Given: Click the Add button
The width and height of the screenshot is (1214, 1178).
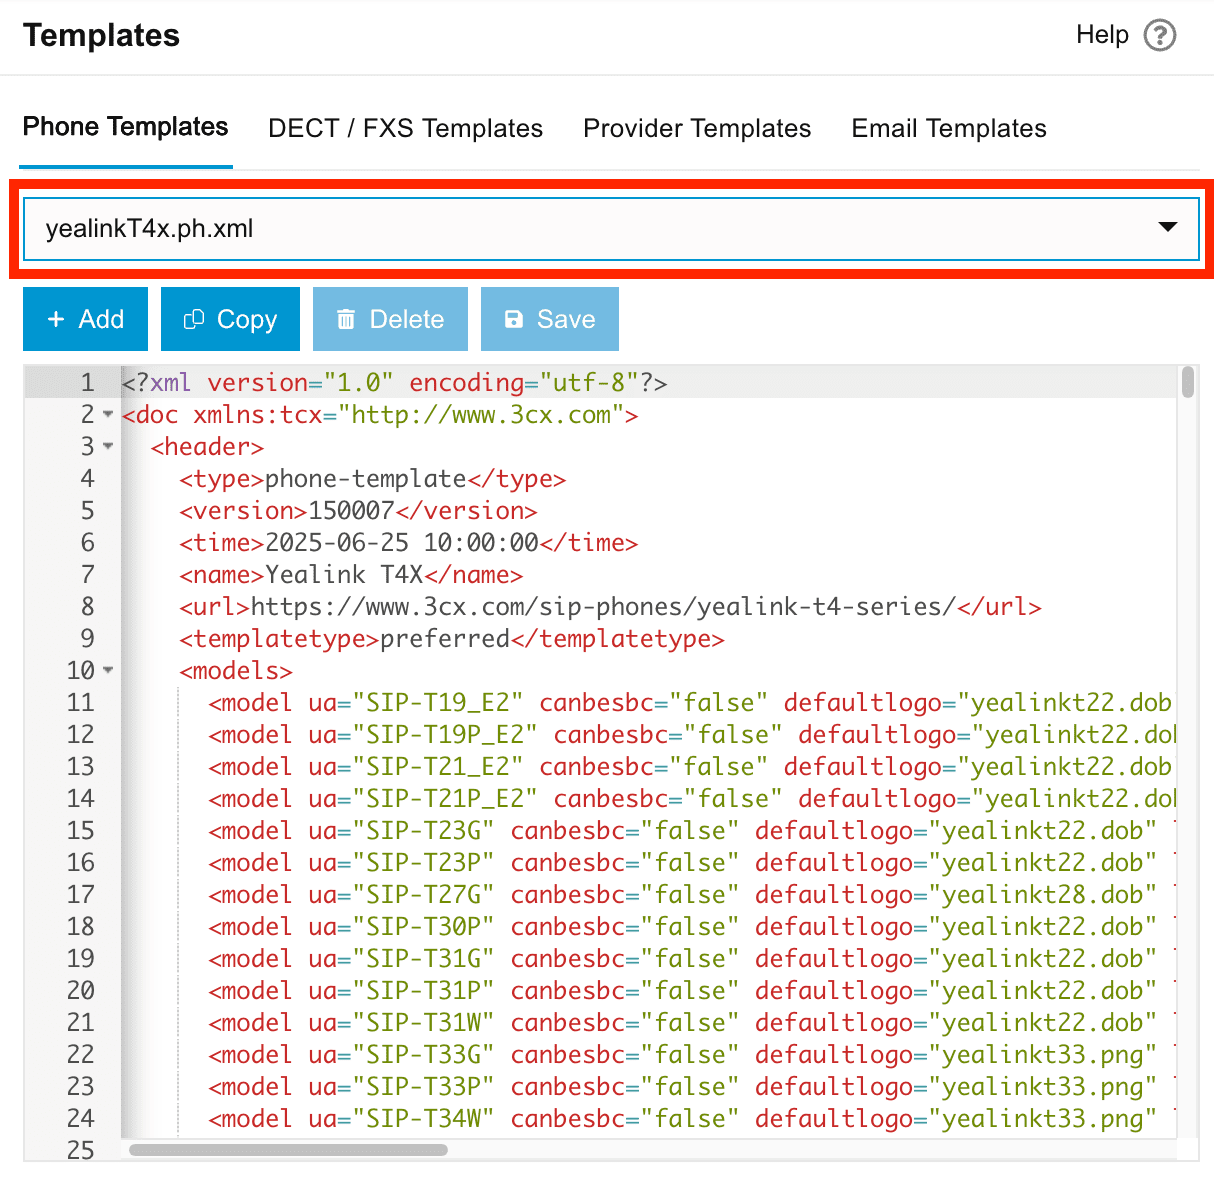Looking at the screenshot, I should click(x=85, y=319).
